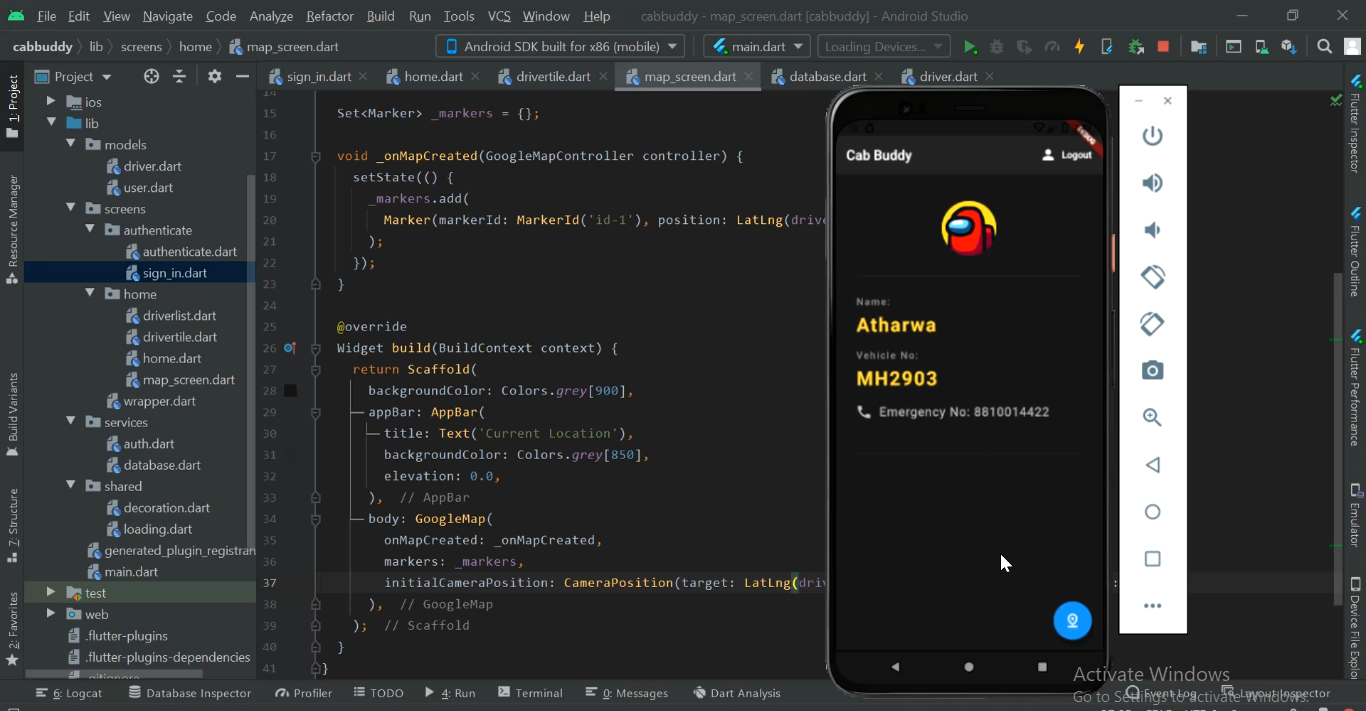Collapse the models folder

[x=71, y=145]
